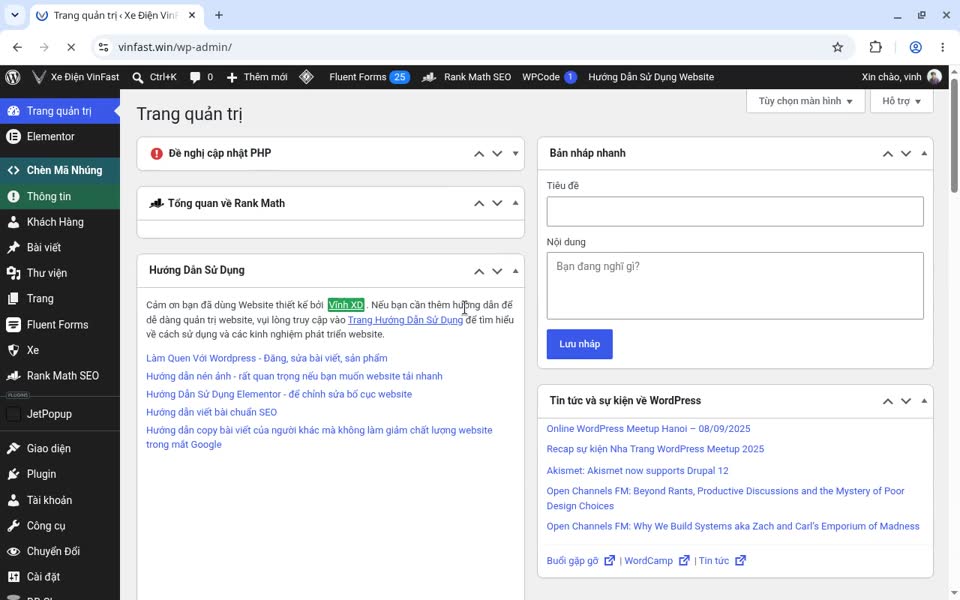This screenshot has width=960, height=600.
Task: Open the WordPress logo menu
Action: [x=13, y=77]
